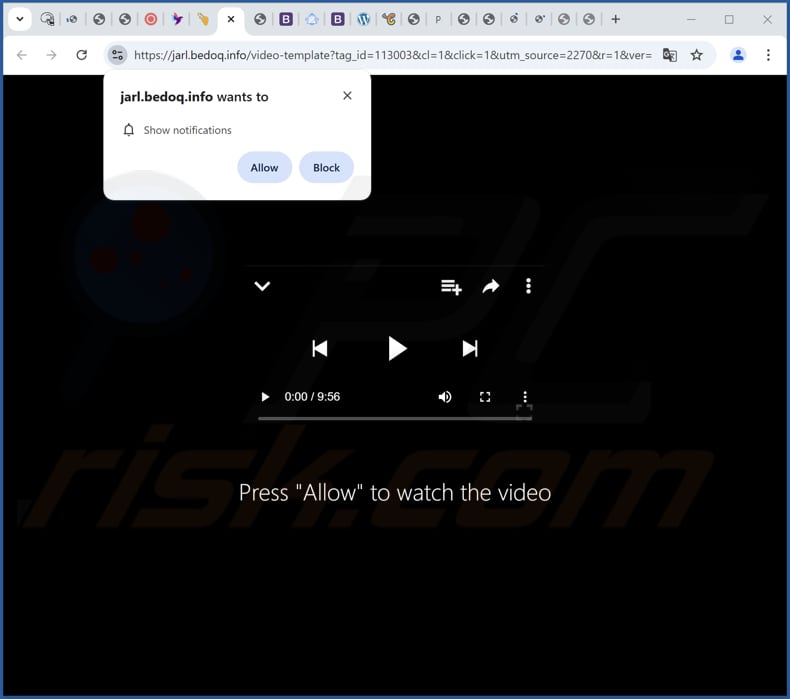Open the lower player three-dot menu
The width and height of the screenshot is (790, 699).
525,397
